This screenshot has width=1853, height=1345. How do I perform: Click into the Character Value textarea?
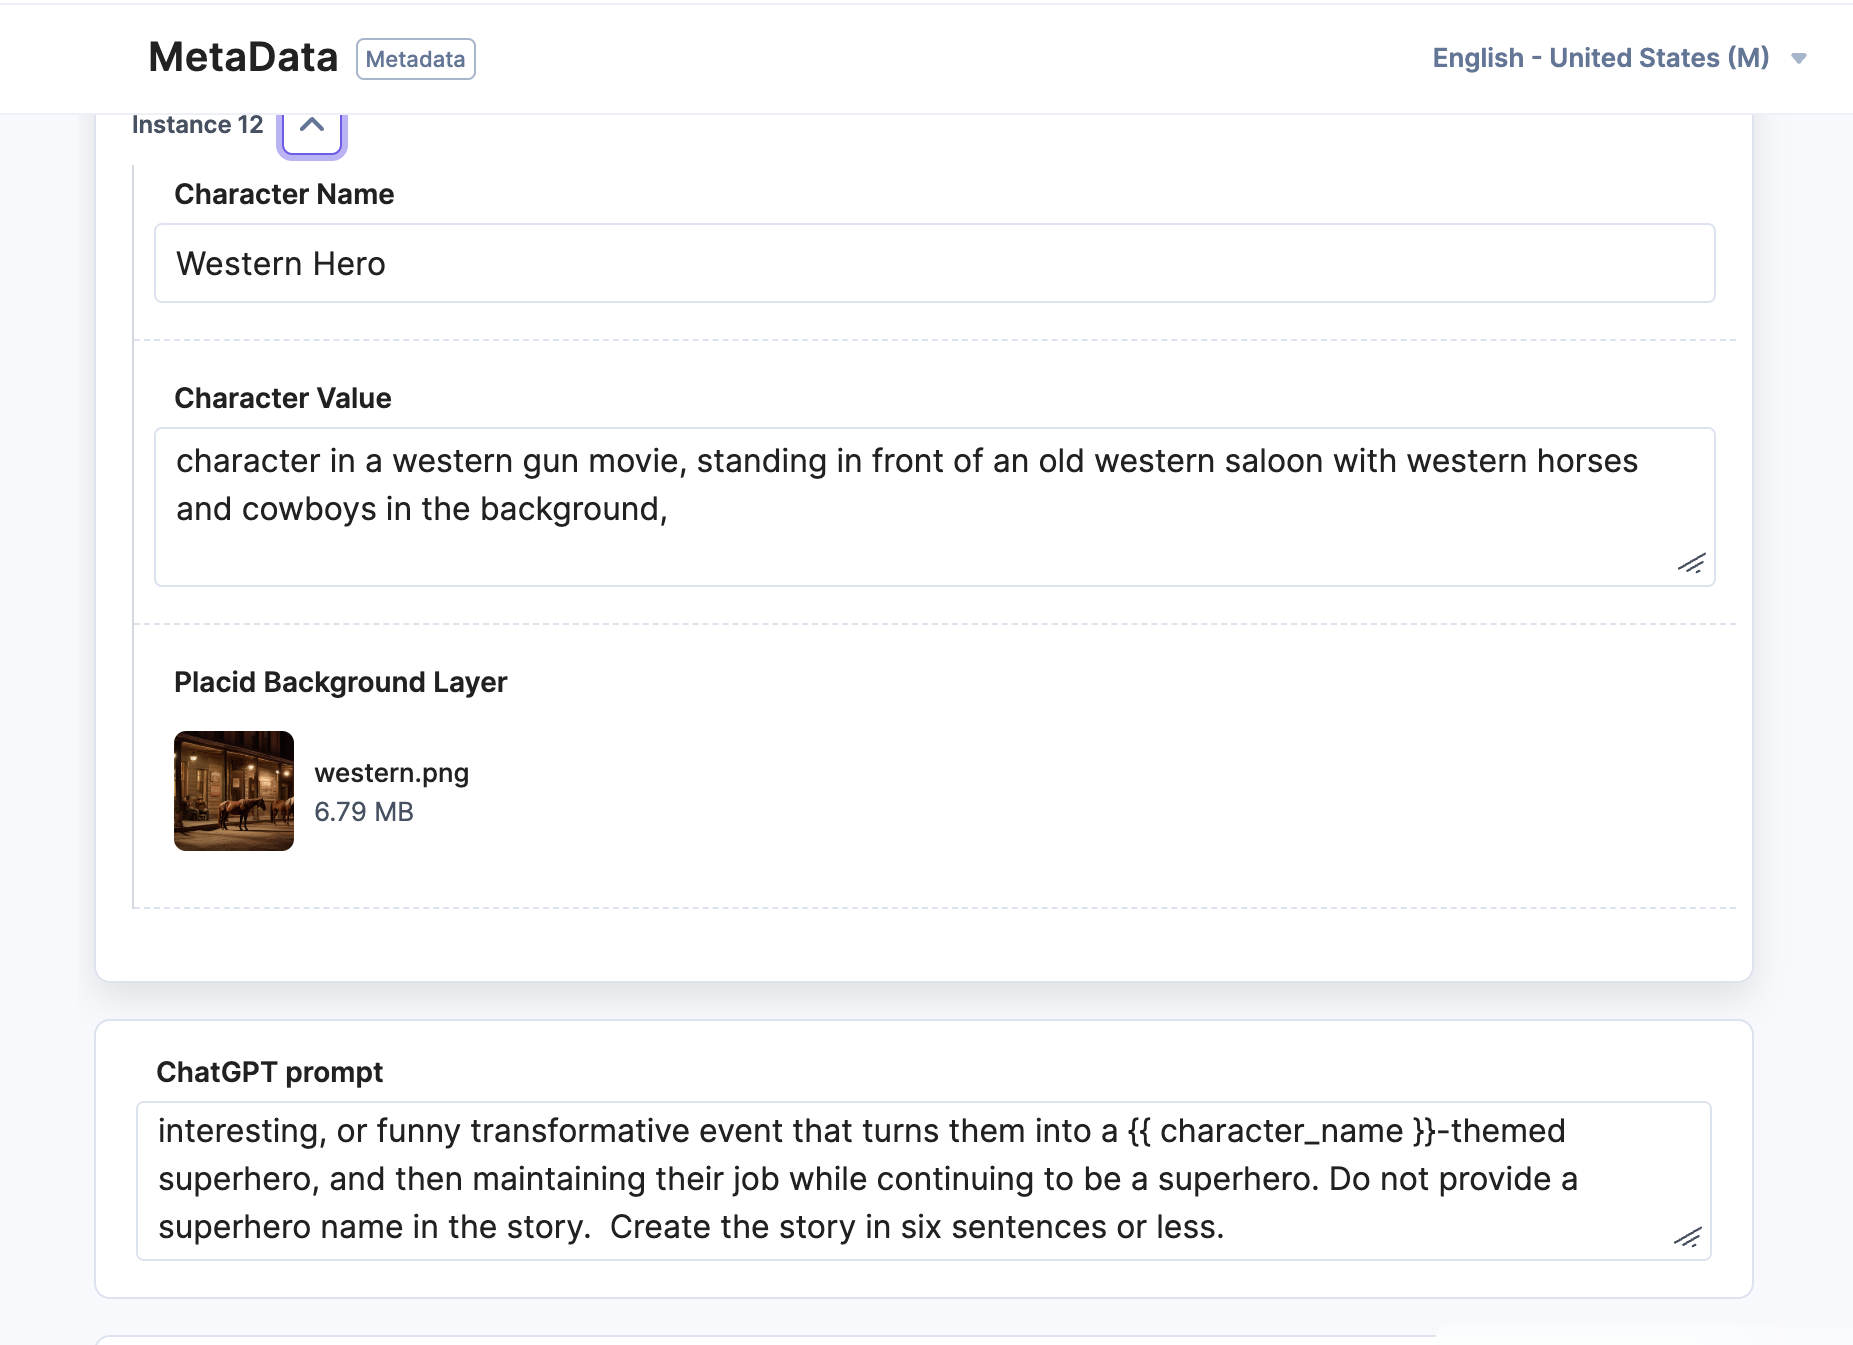click(935, 507)
